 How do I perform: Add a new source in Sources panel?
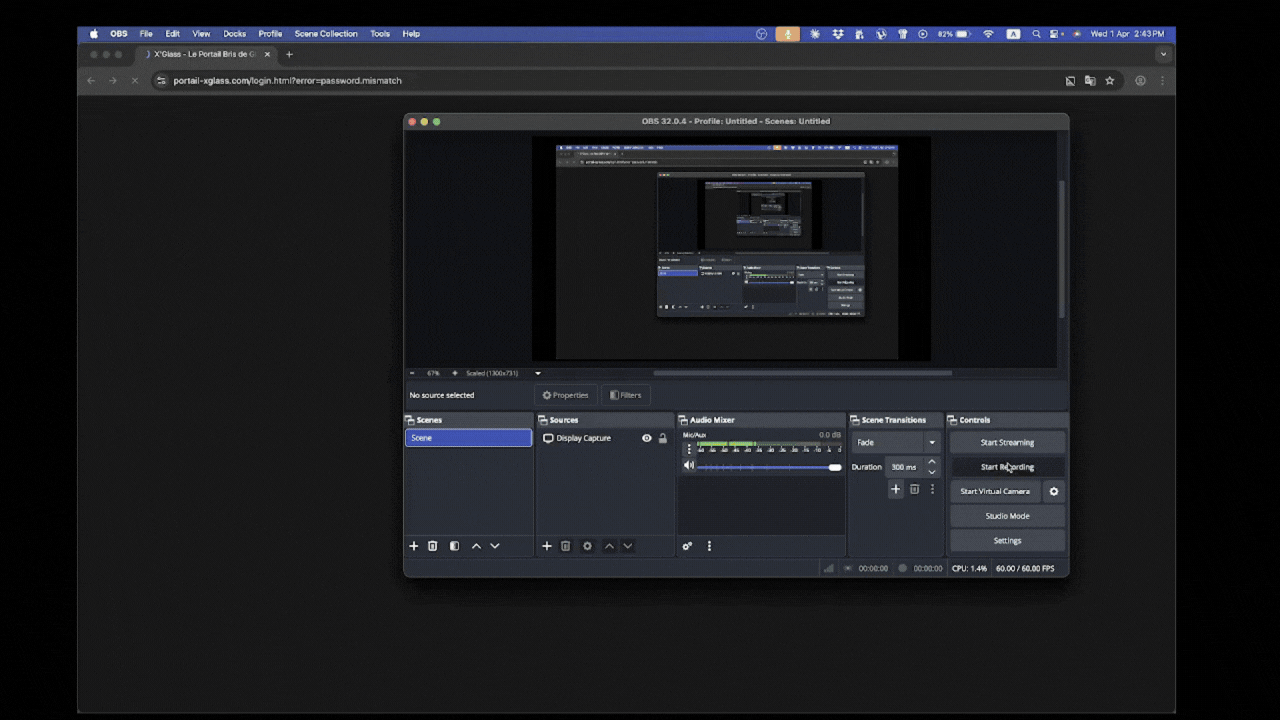(547, 546)
